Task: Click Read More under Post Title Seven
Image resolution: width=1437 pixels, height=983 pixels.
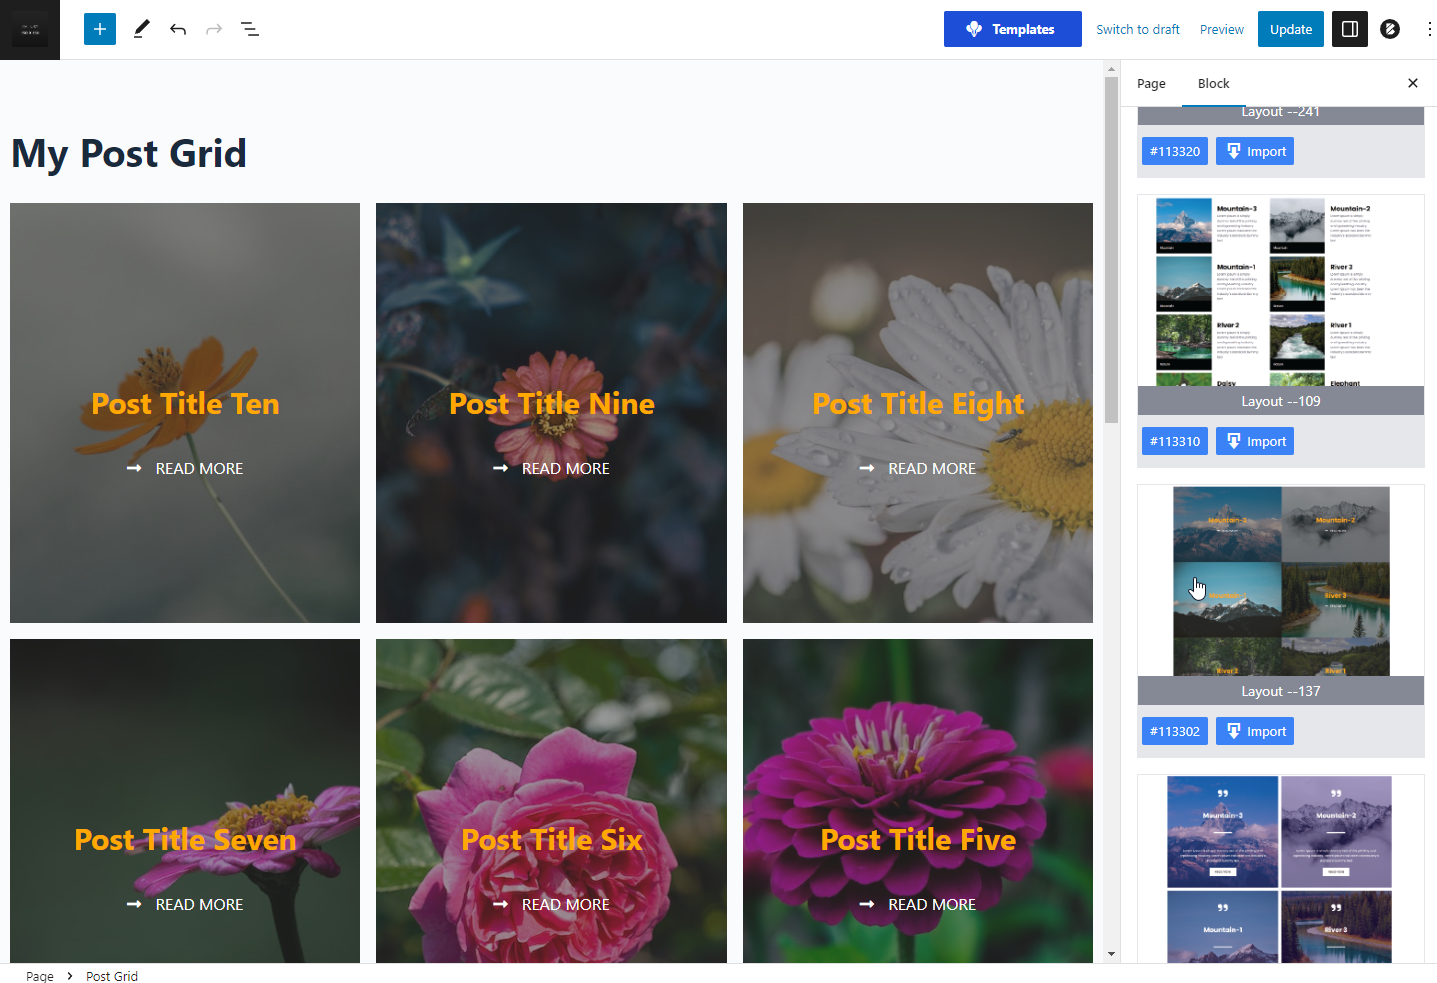Action: [199, 904]
